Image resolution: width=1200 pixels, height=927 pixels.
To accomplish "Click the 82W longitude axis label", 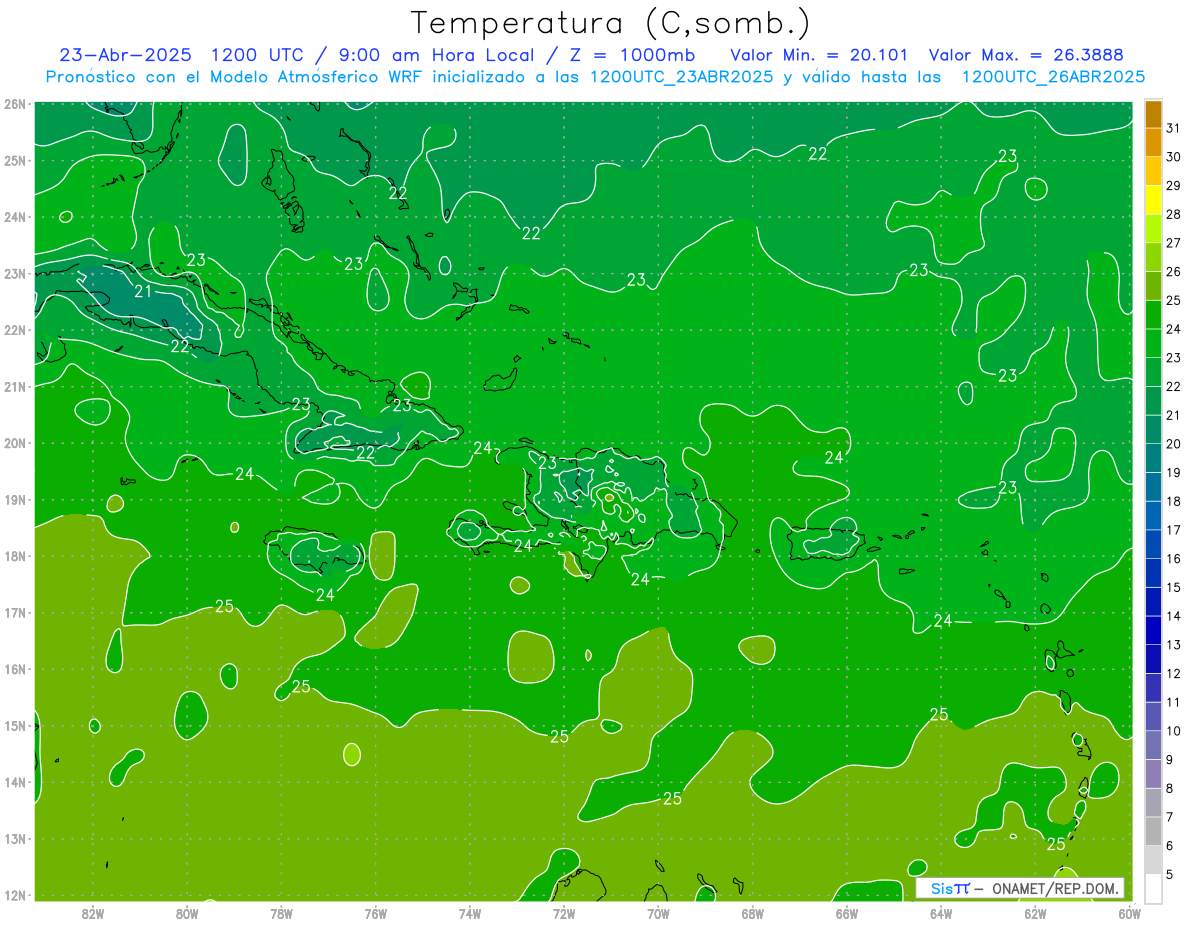I will coord(92,913).
